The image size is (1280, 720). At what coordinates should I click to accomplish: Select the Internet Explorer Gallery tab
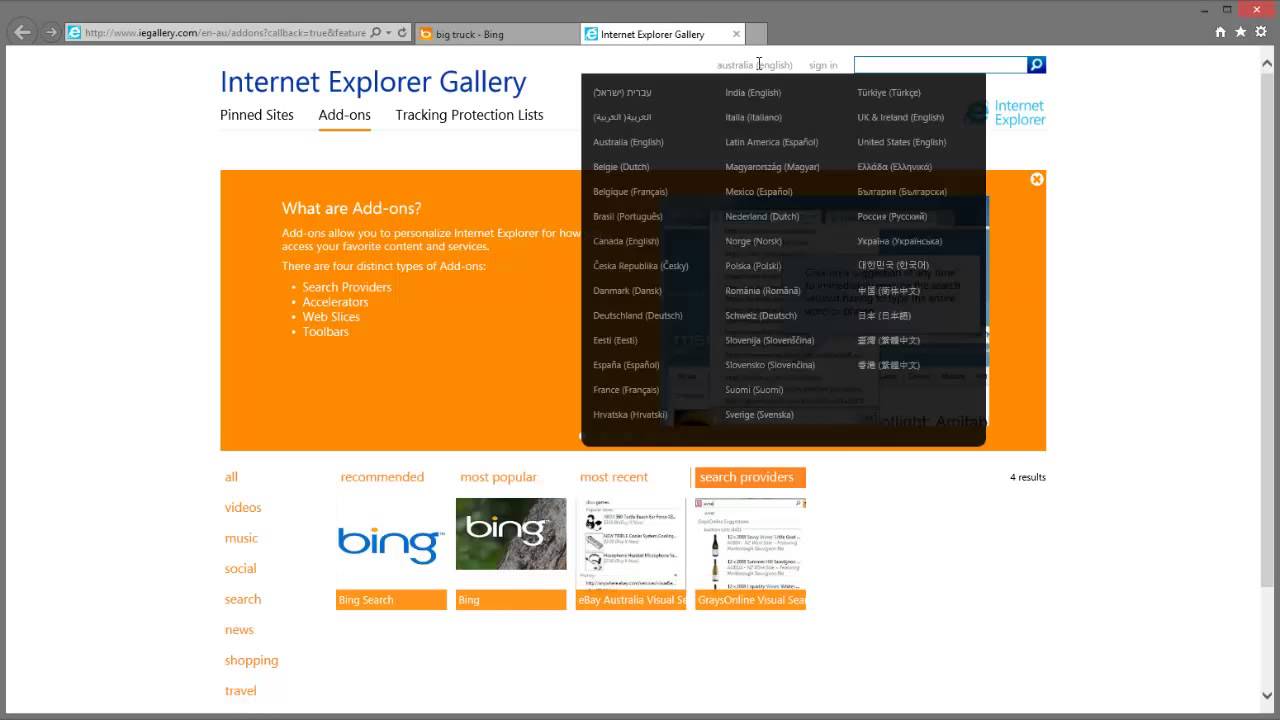(x=662, y=34)
